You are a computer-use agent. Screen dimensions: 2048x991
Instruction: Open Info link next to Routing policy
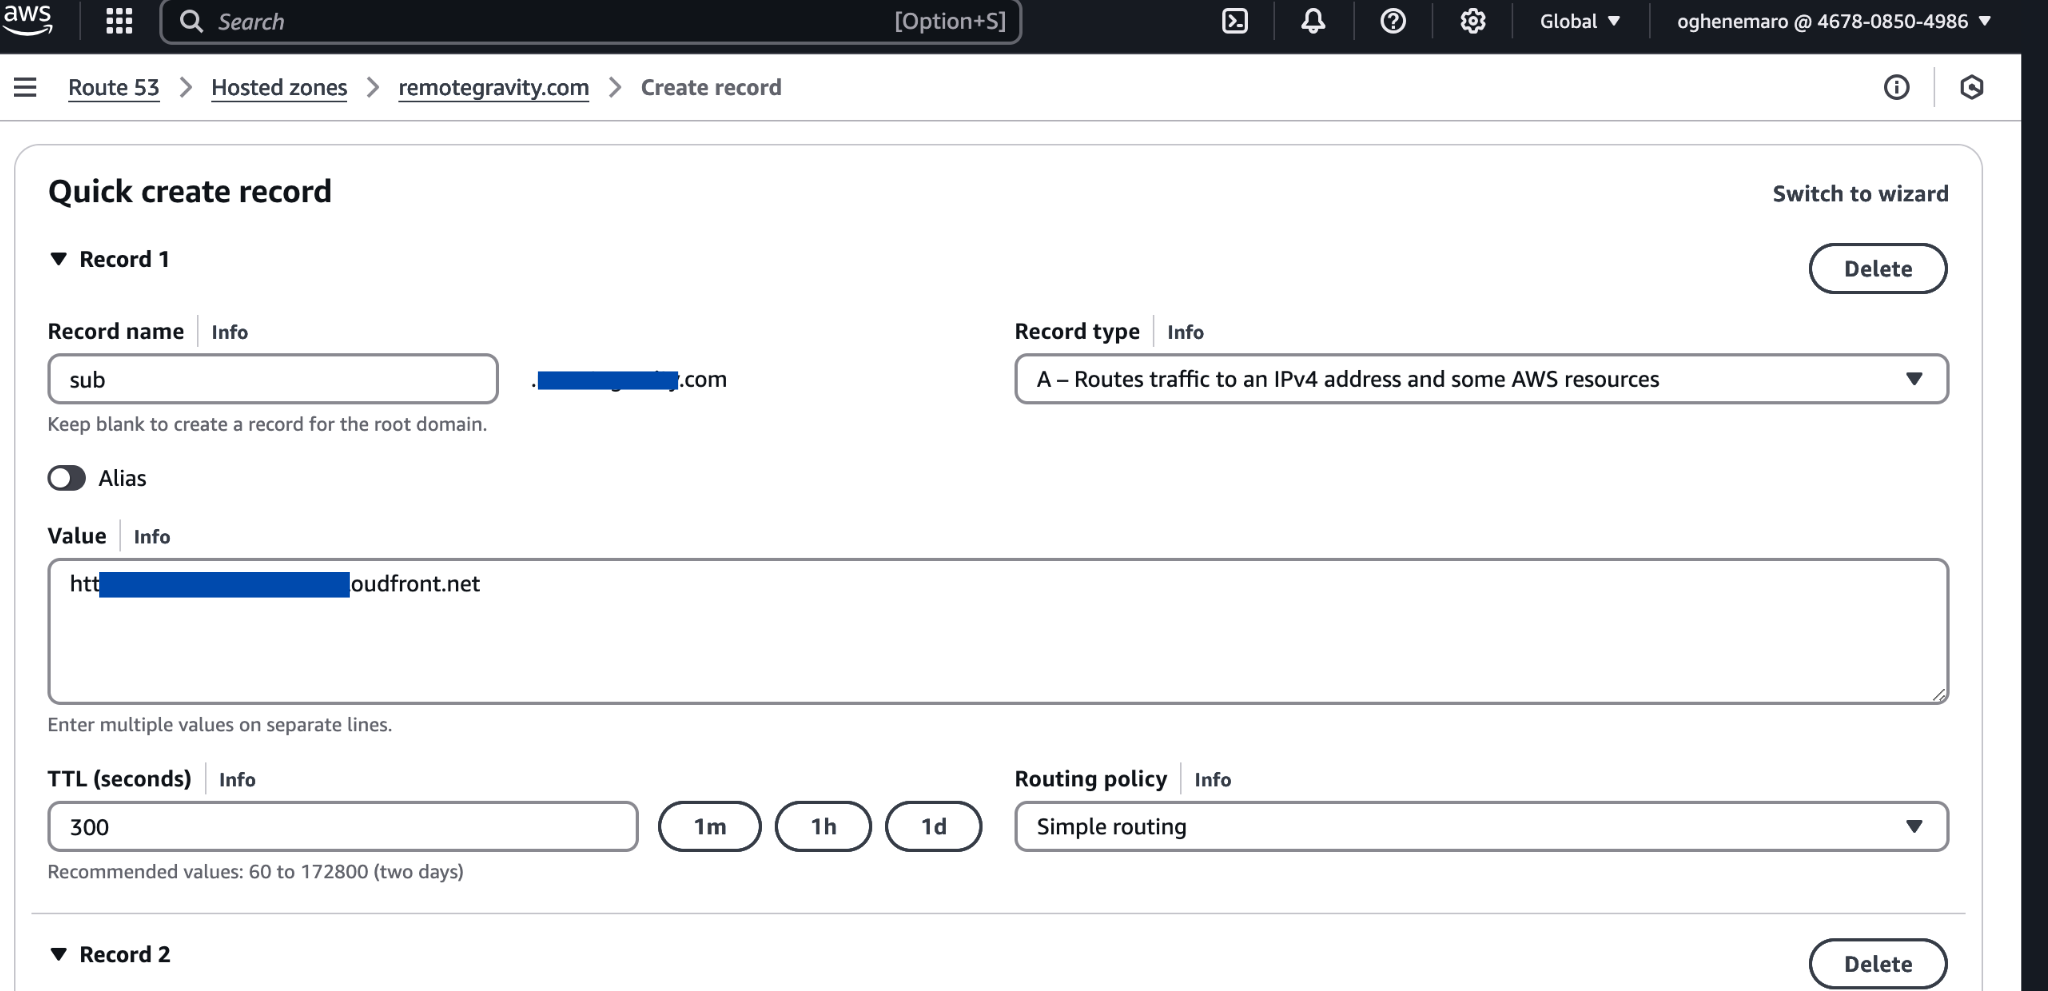coord(1212,780)
